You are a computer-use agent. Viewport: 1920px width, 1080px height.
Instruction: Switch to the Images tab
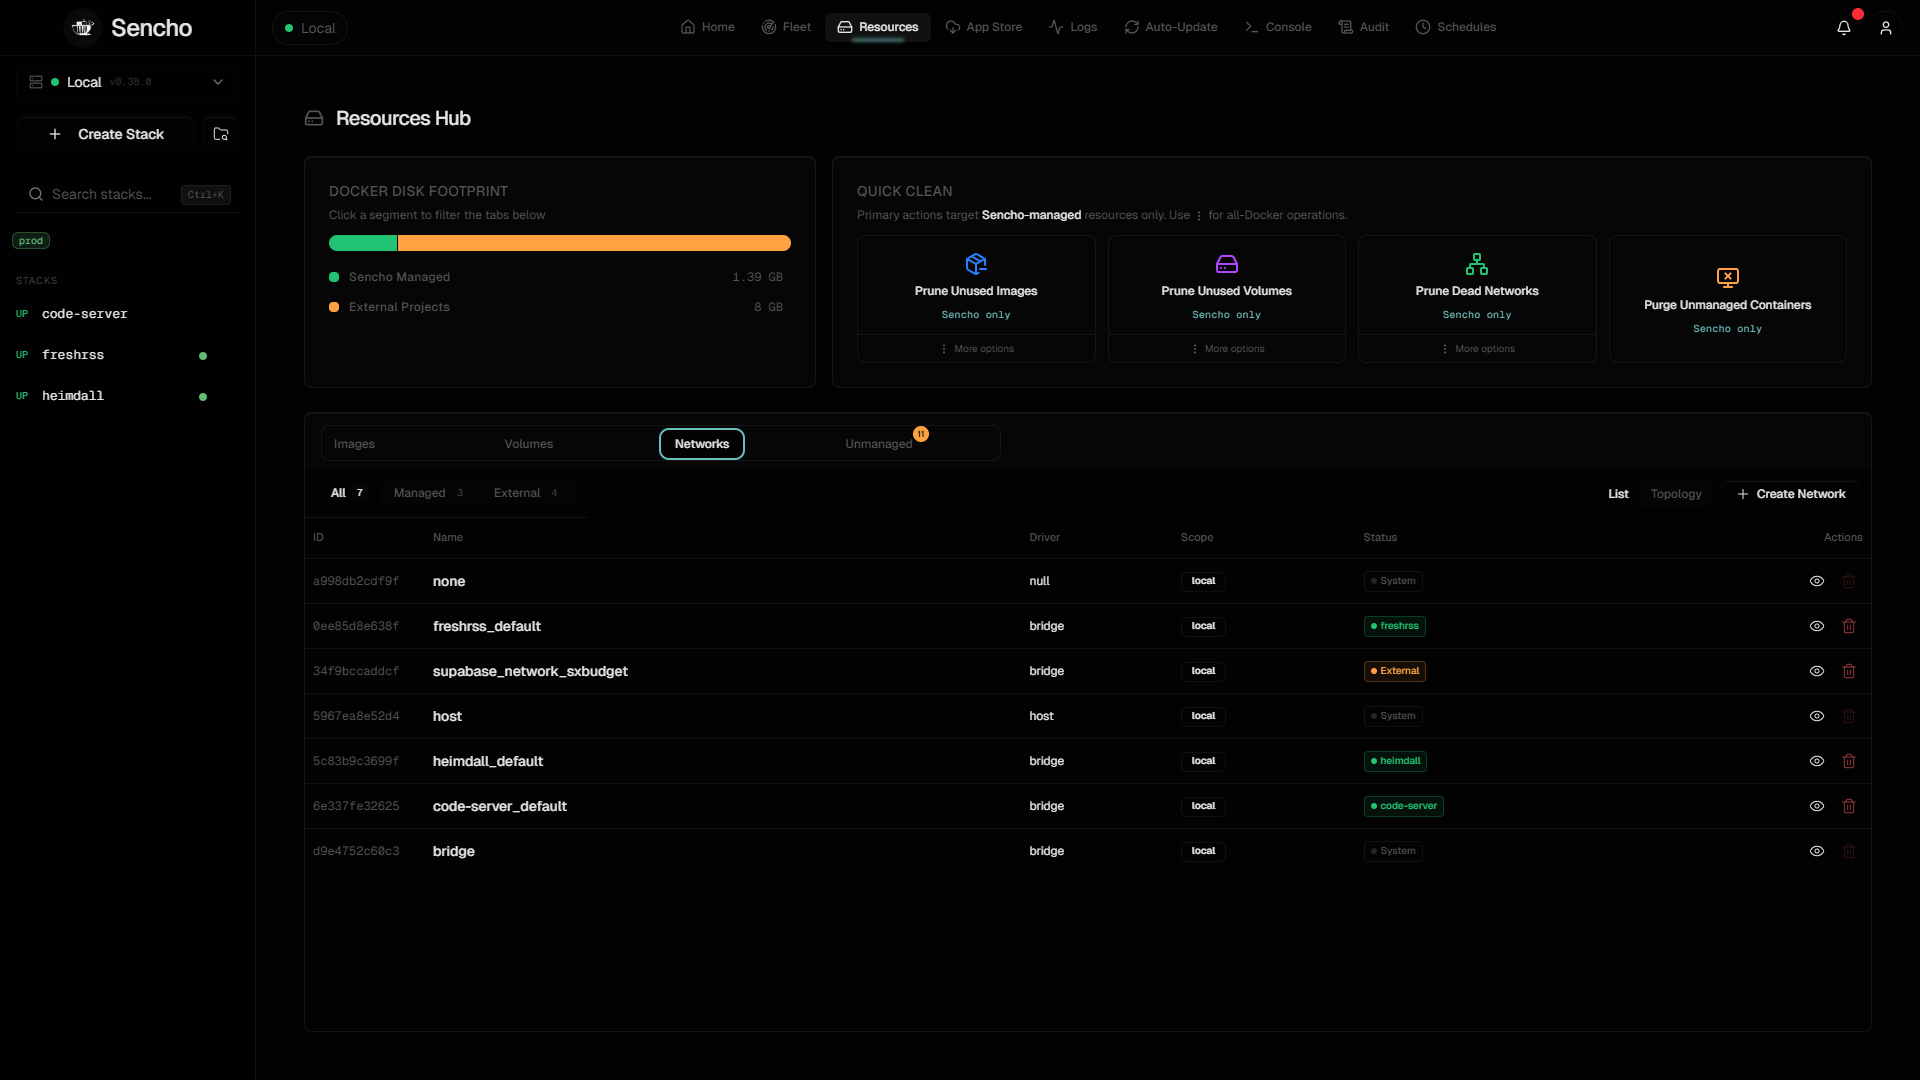click(x=354, y=444)
